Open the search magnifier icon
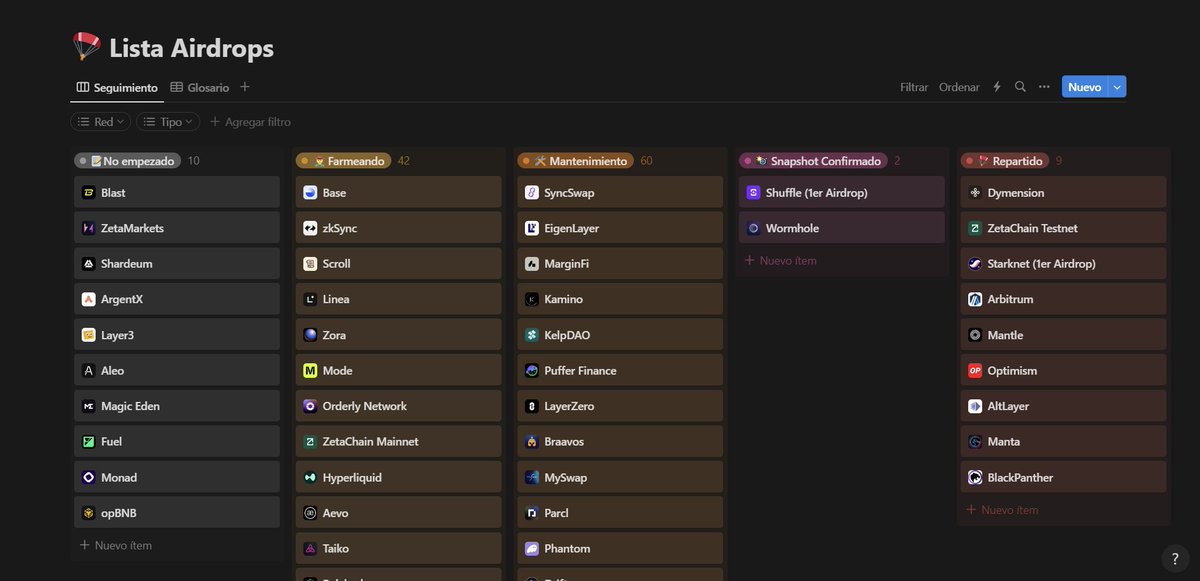 coord(1020,87)
